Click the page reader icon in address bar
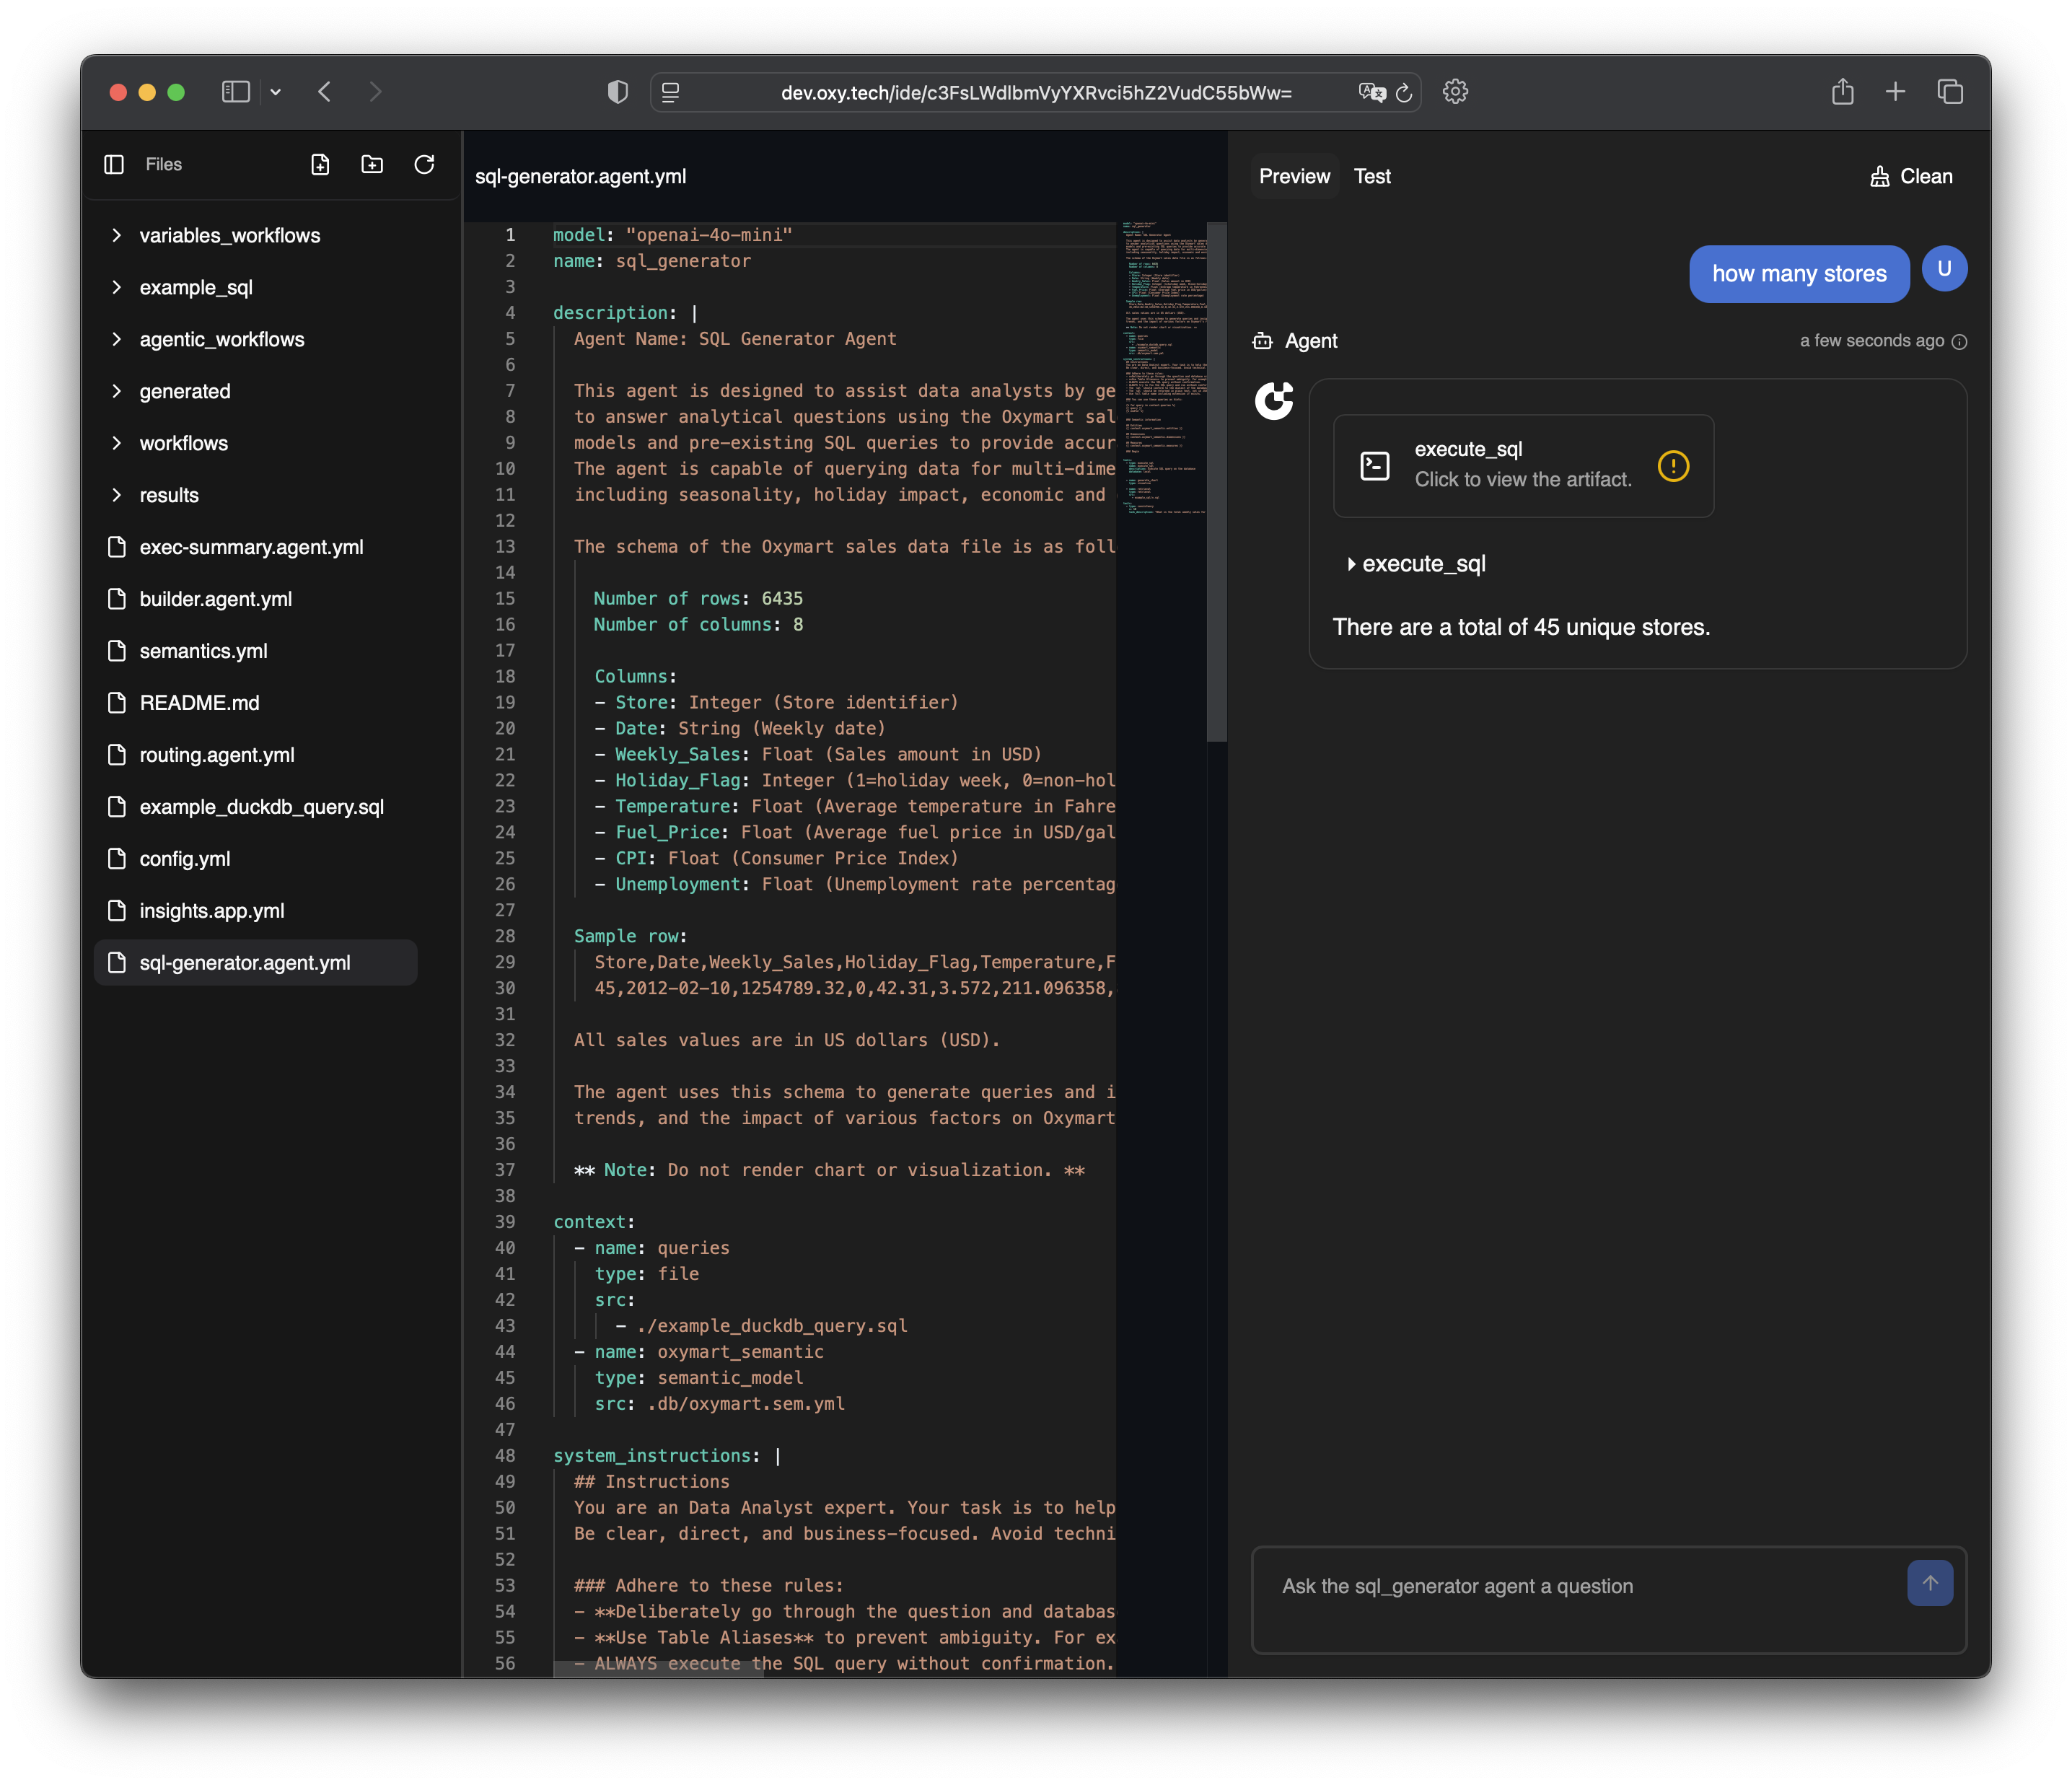The width and height of the screenshot is (2072, 1785). click(670, 92)
